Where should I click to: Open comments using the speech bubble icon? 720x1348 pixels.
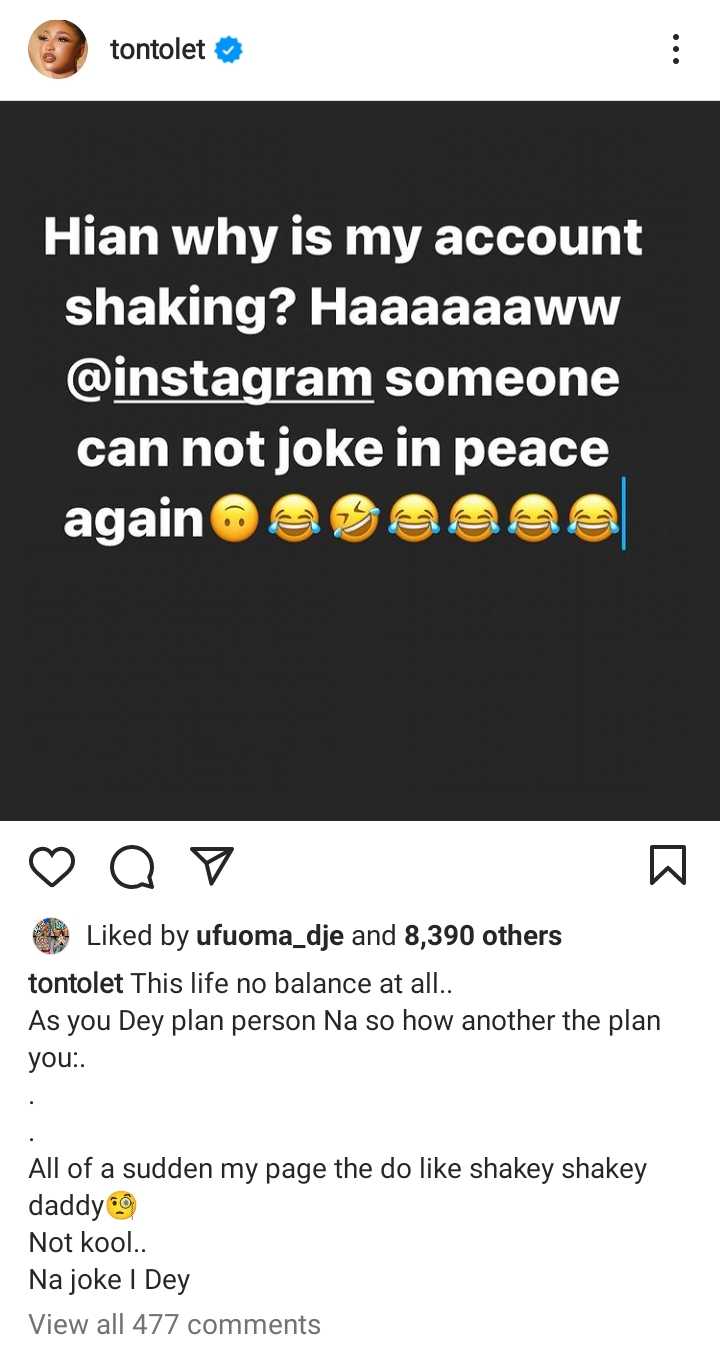[x=132, y=866]
